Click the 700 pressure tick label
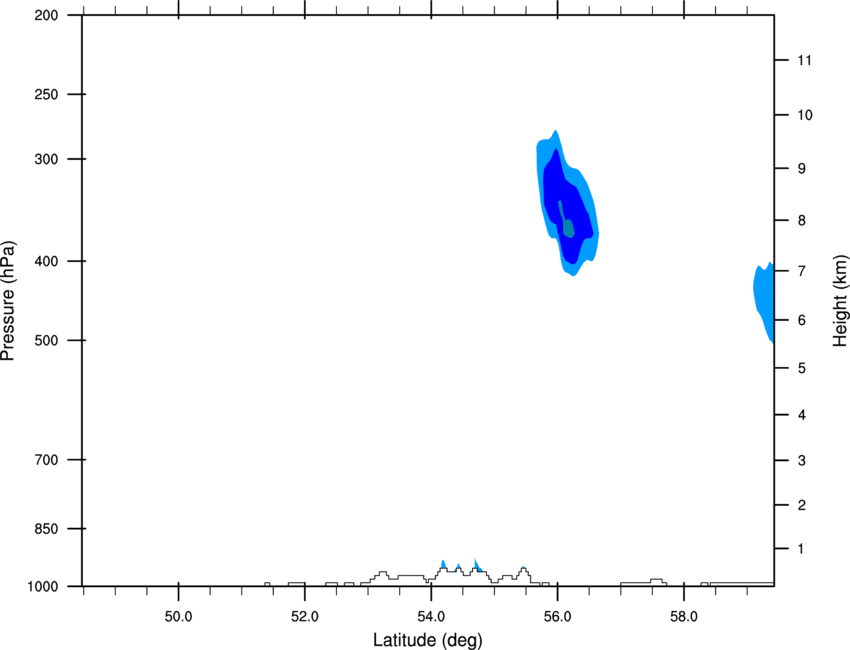Image resolution: width=850 pixels, height=650 pixels. click(46, 460)
